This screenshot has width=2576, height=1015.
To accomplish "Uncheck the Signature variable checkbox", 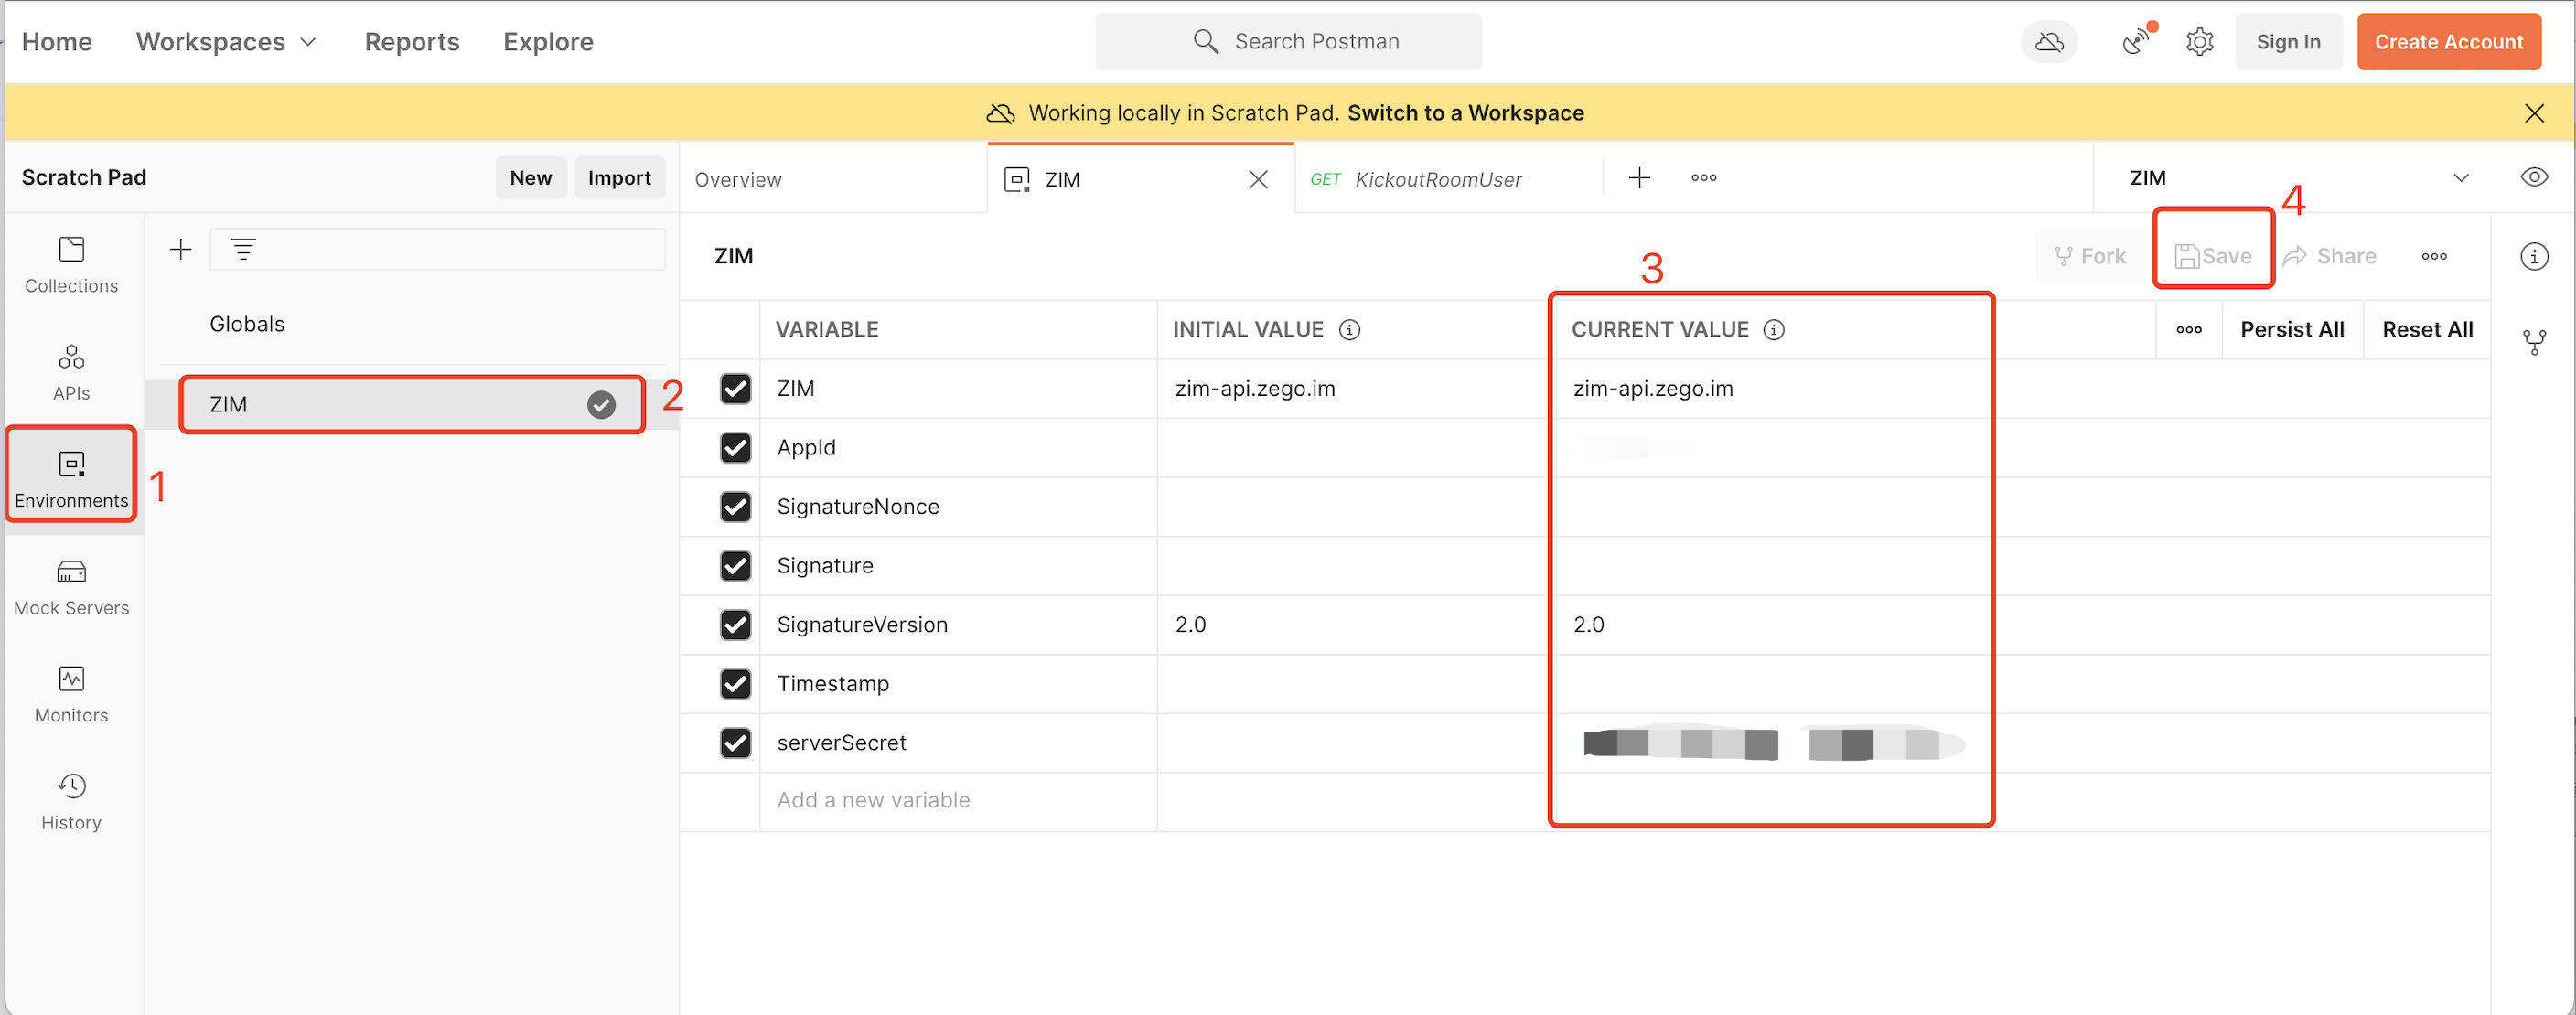I will [735, 565].
